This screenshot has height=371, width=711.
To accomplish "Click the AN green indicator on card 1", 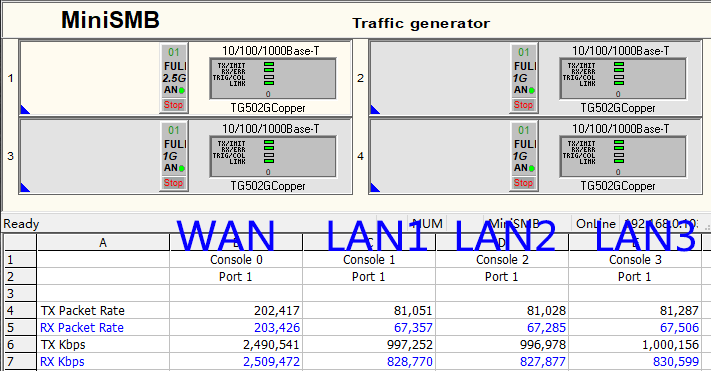I will point(181,90).
